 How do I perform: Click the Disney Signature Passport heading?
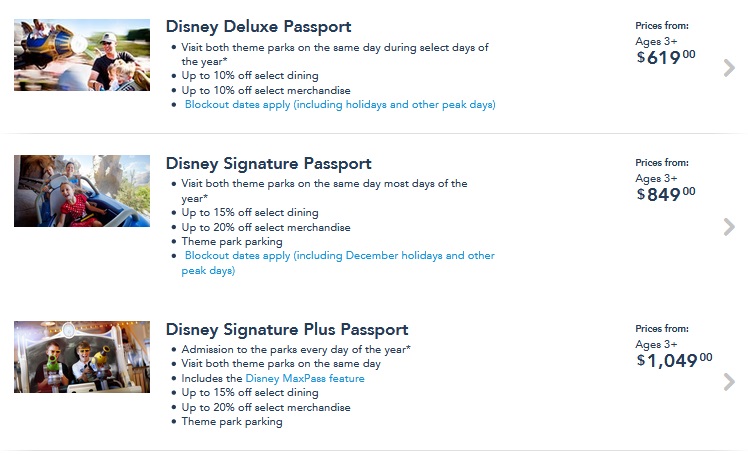pos(268,163)
